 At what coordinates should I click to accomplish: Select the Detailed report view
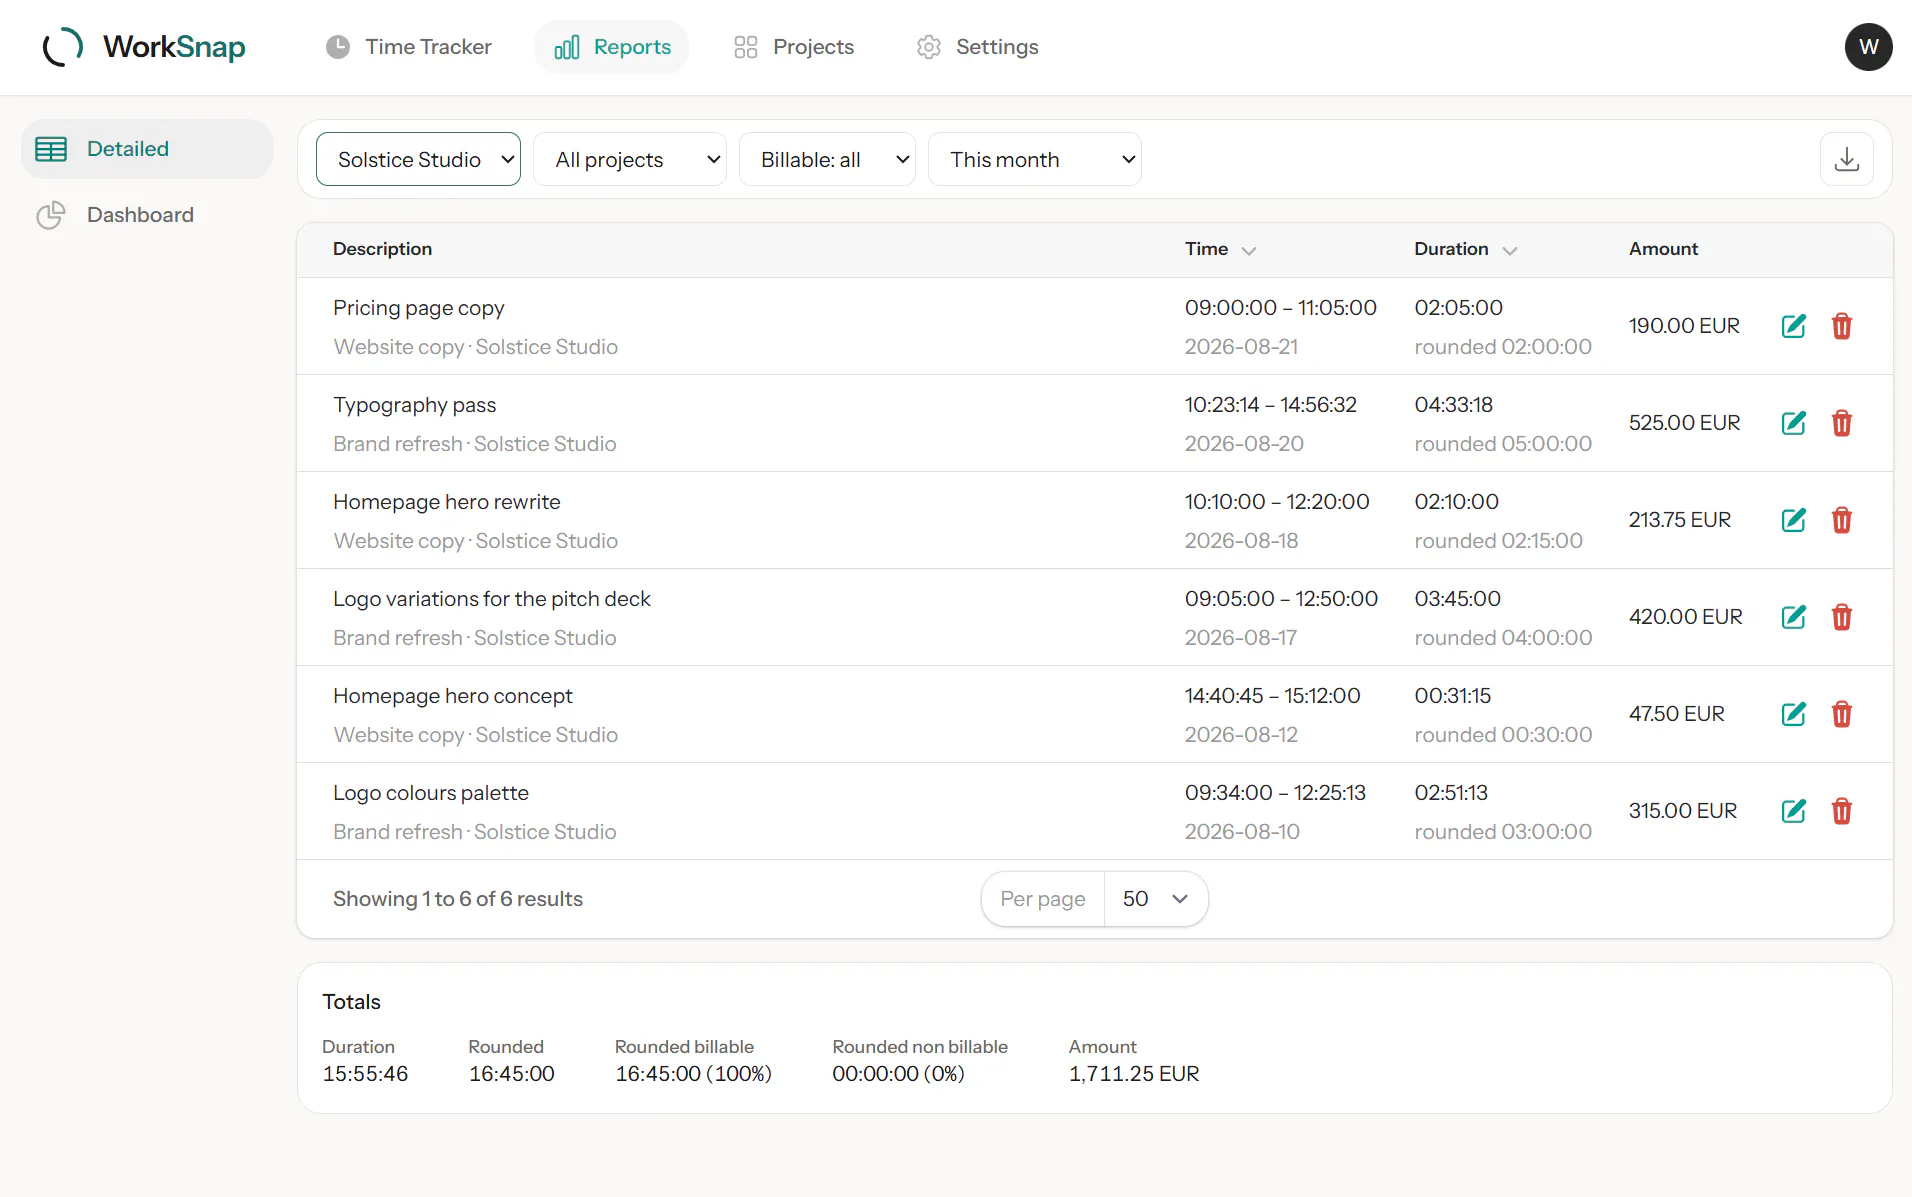click(146, 149)
